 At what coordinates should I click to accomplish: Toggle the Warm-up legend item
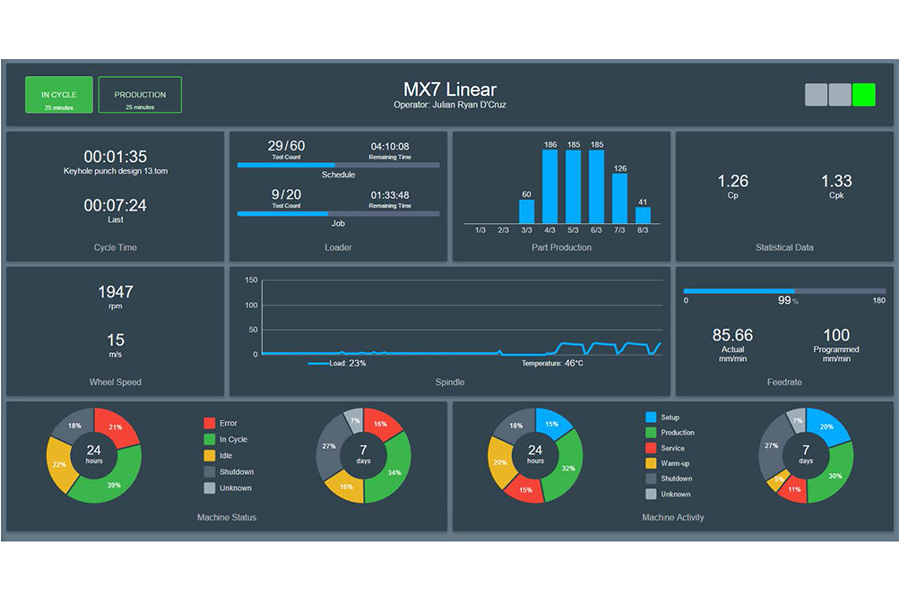pyautogui.click(x=676, y=463)
